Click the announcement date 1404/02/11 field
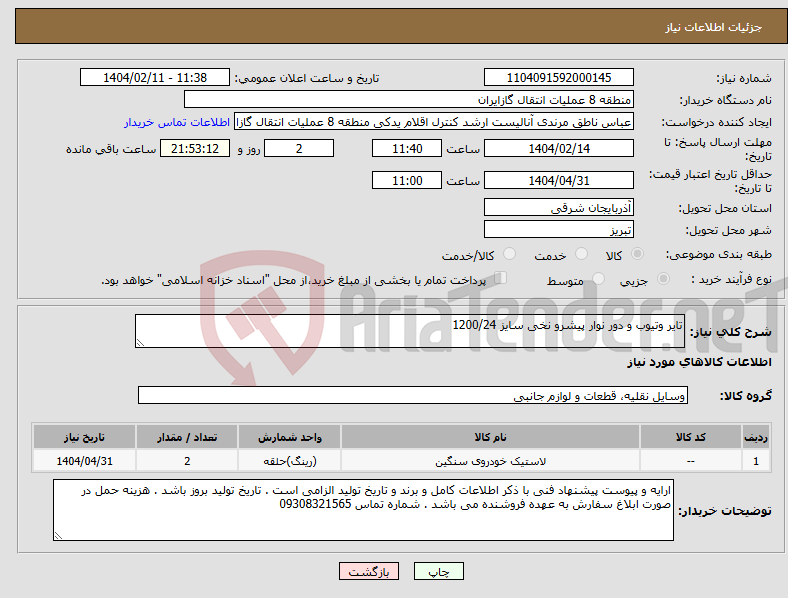The image size is (788, 598). [x=155, y=77]
